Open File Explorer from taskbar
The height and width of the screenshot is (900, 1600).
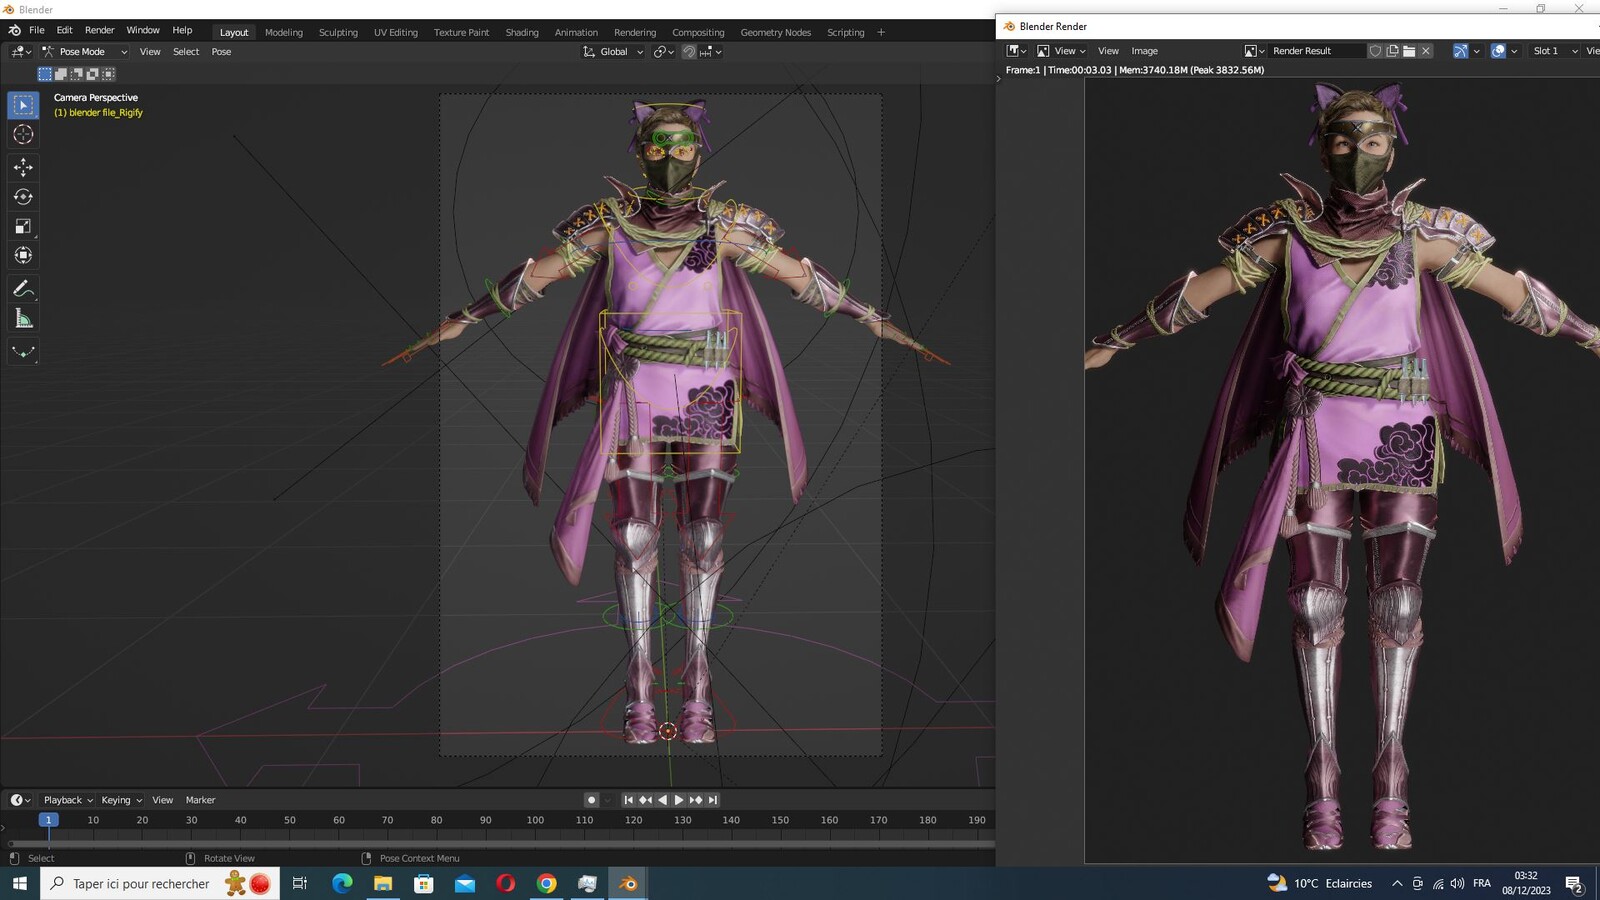point(383,883)
